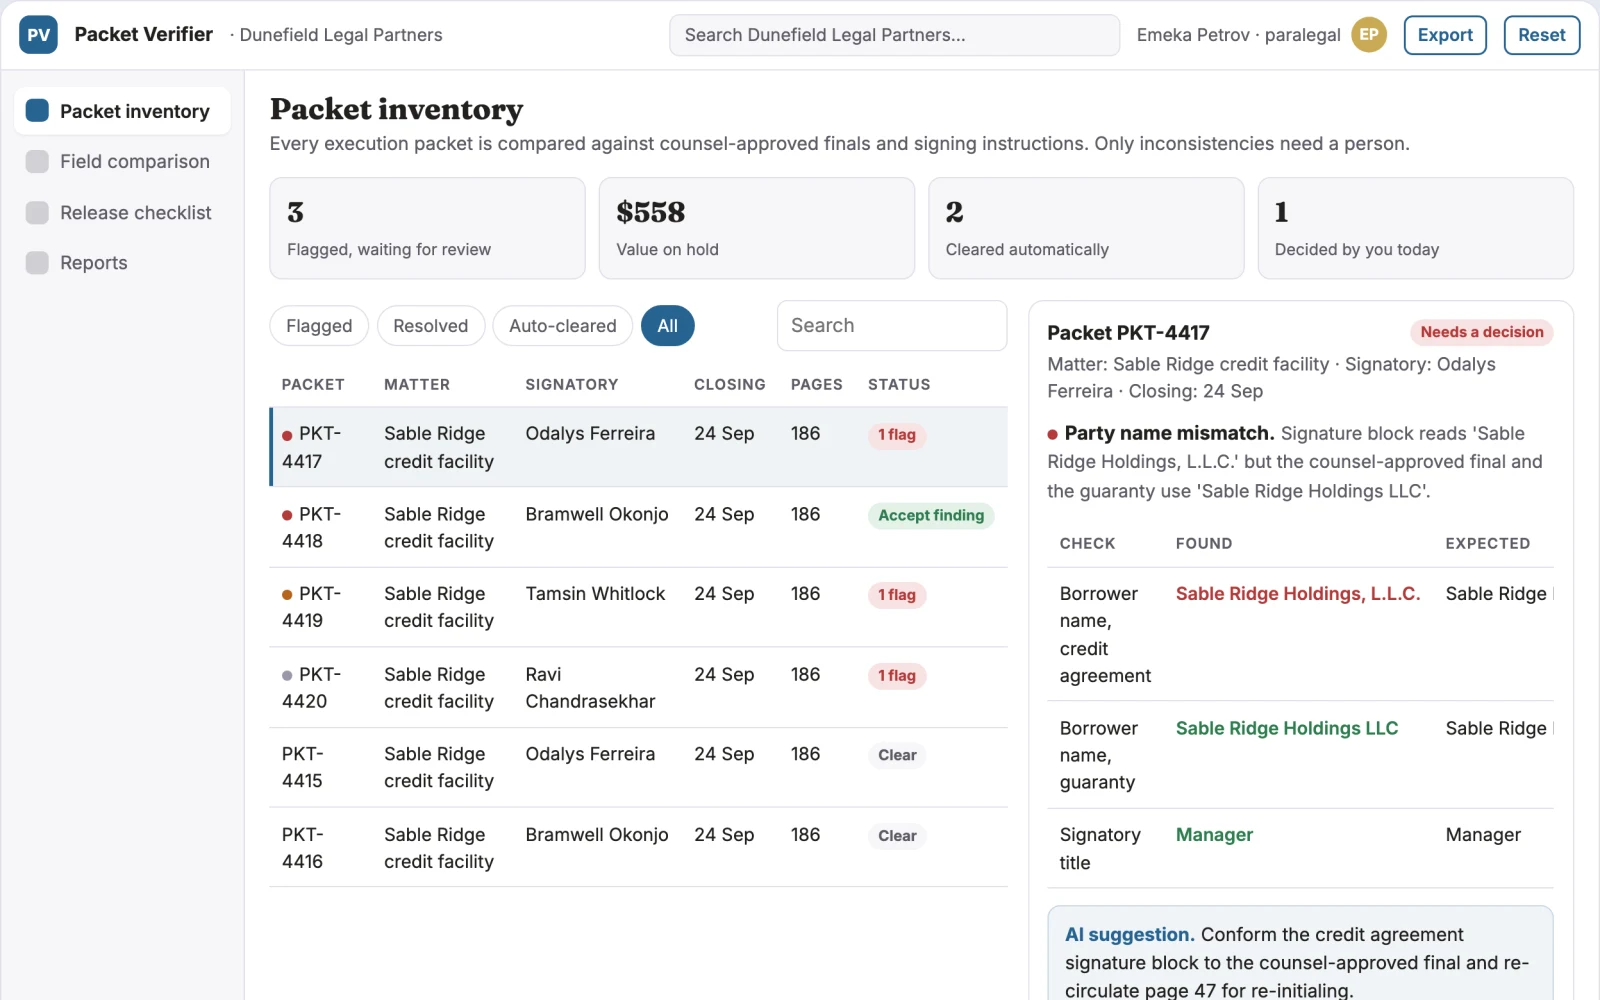The height and width of the screenshot is (1000, 1600).
Task: Click the Clear status on PKT-4416
Action: pyautogui.click(x=897, y=836)
